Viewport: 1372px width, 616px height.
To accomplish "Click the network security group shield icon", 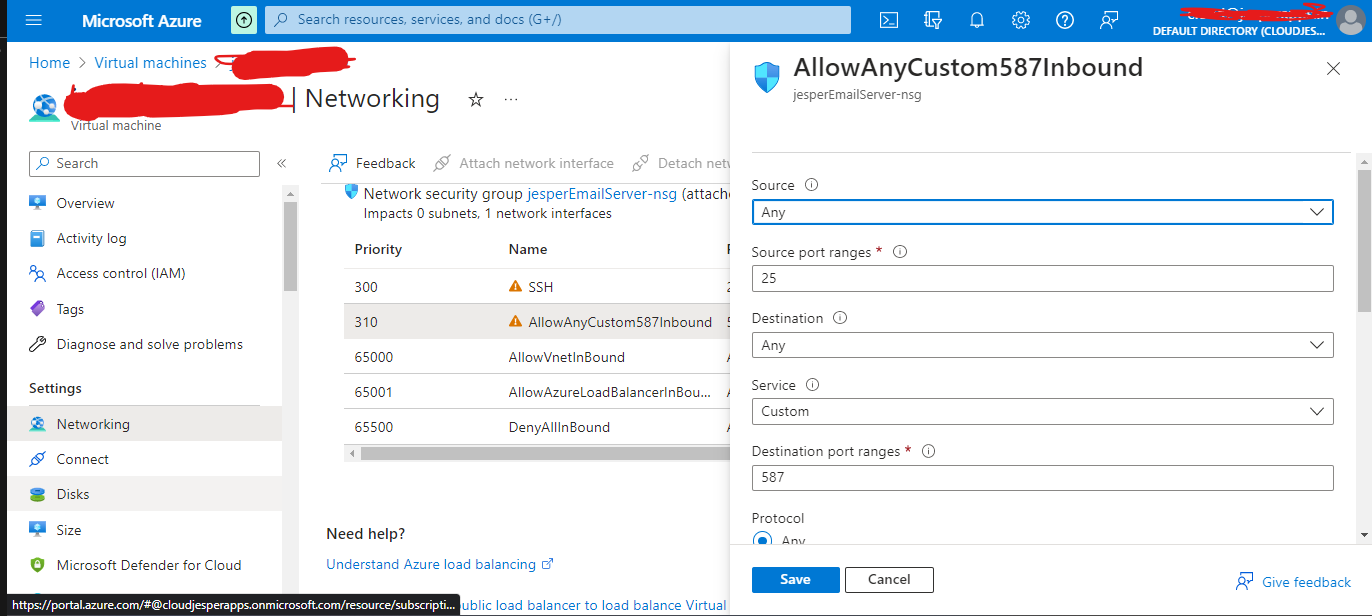I will 351,191.
